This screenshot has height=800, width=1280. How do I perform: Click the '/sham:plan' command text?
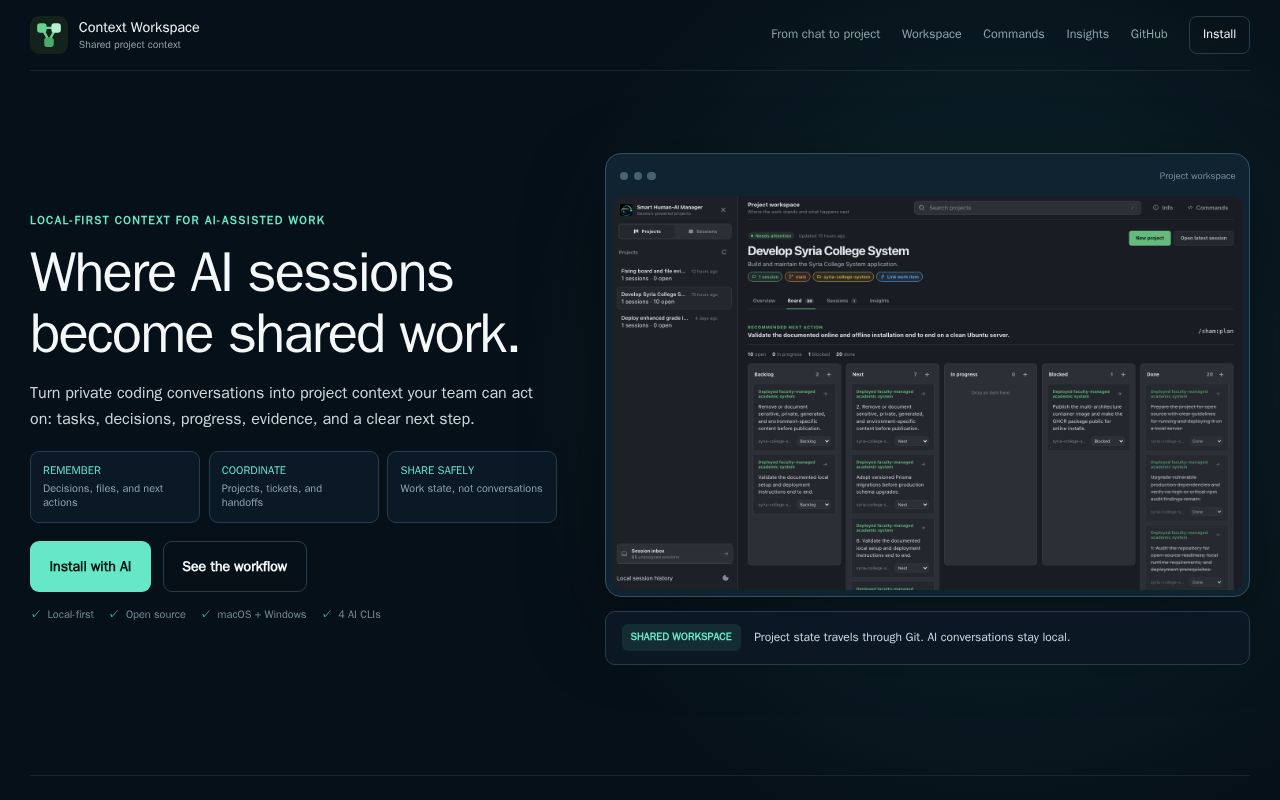(x=1216, y=331)
